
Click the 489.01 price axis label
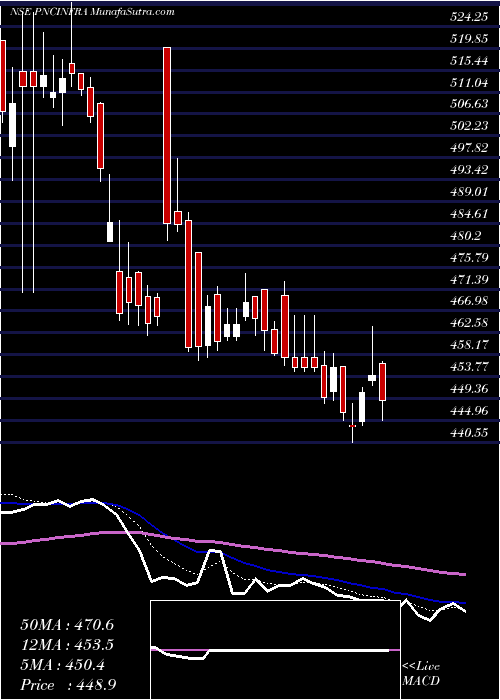pyautogui.click(x=468, y=192)
